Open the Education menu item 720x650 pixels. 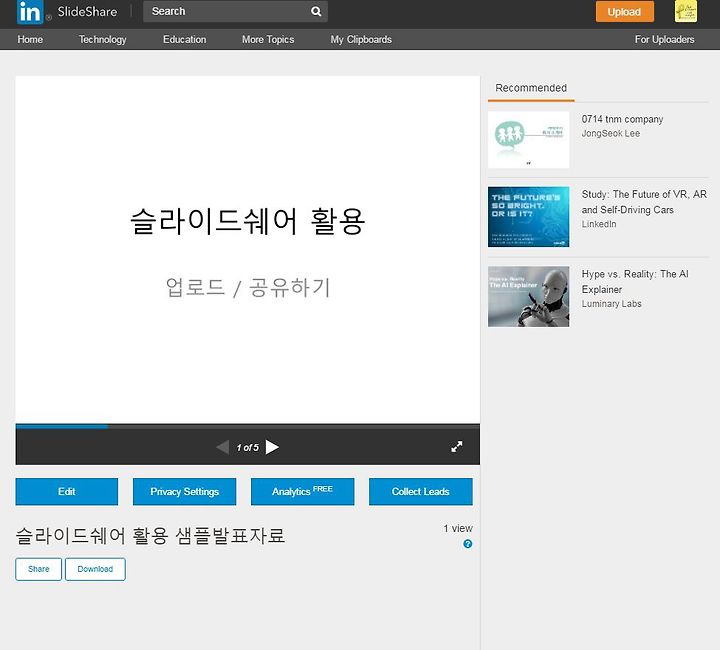[x=185, y=39]
